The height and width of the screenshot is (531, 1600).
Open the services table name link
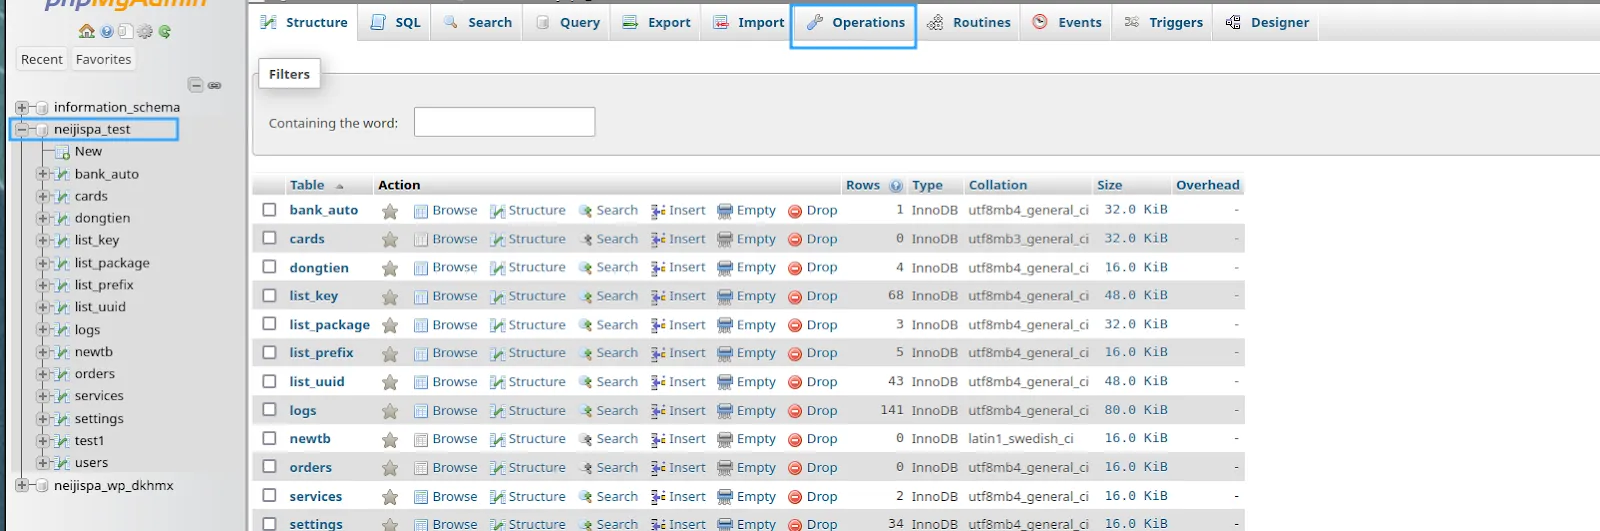tap(316, 497)
